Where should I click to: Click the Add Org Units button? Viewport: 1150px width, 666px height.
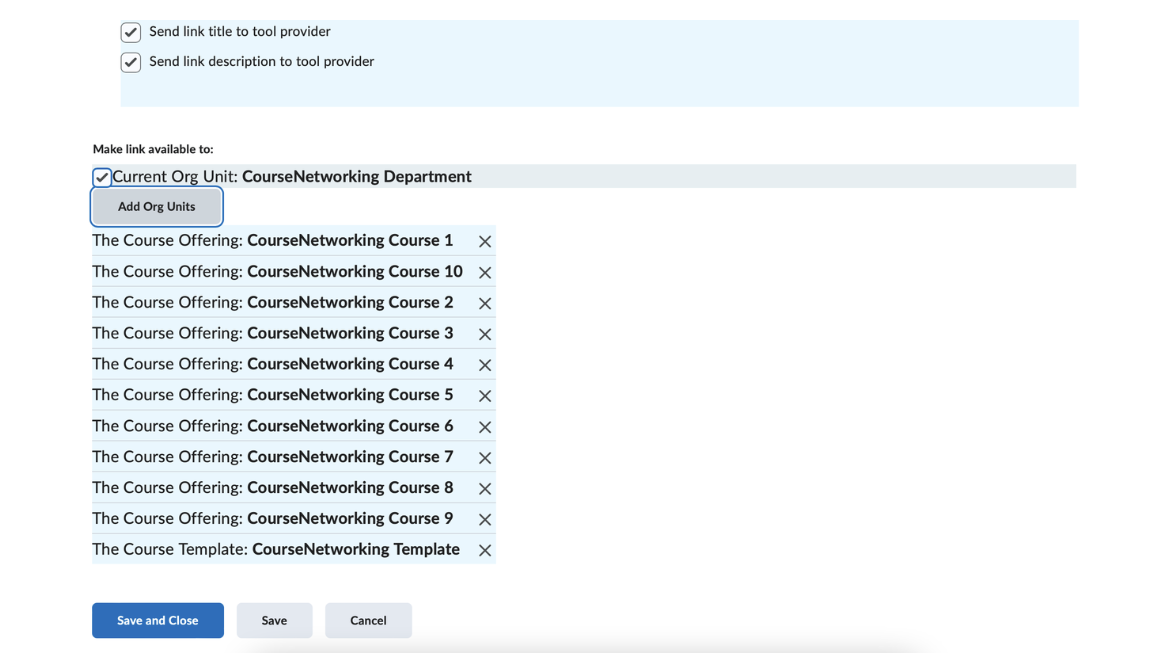coord(157,207)
